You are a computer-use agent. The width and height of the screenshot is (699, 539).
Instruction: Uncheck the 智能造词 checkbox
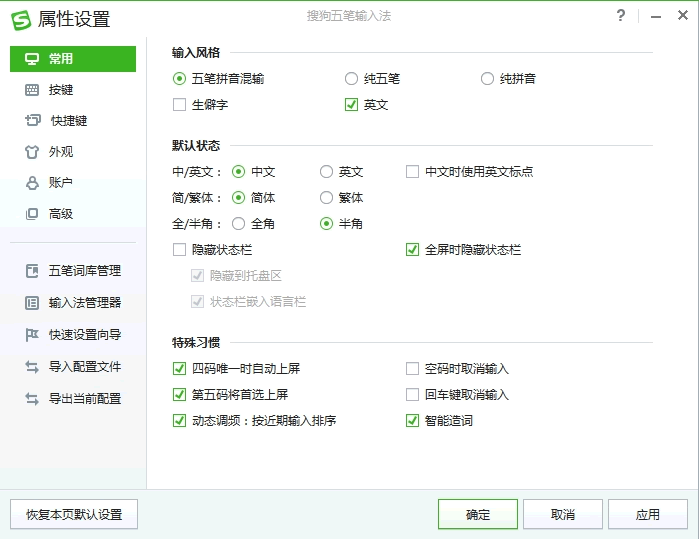pyautogui.click(x=412, y=421)
